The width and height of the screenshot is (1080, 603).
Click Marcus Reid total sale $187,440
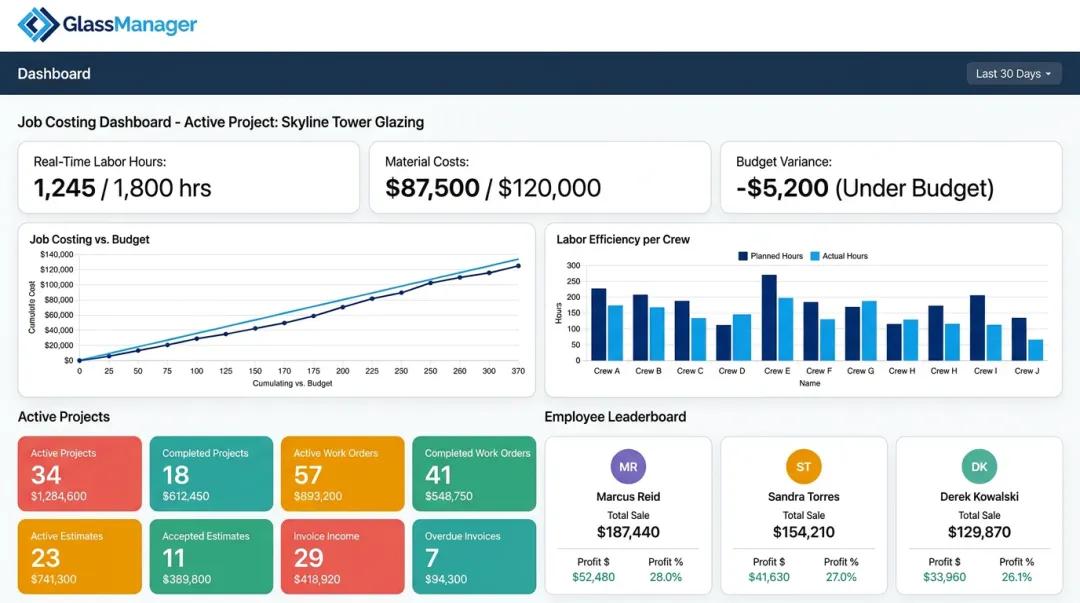tap(627, 532)
